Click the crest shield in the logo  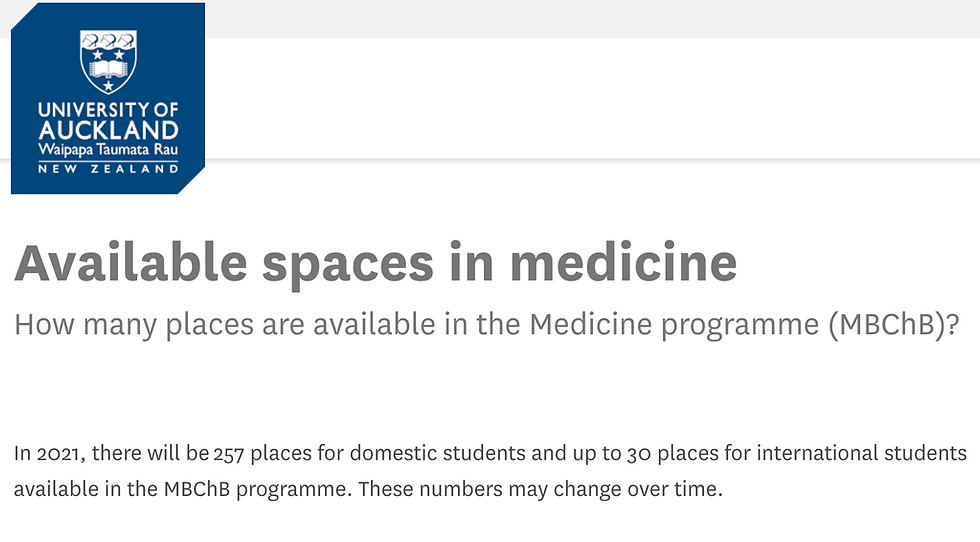click(x=109, y=62)
